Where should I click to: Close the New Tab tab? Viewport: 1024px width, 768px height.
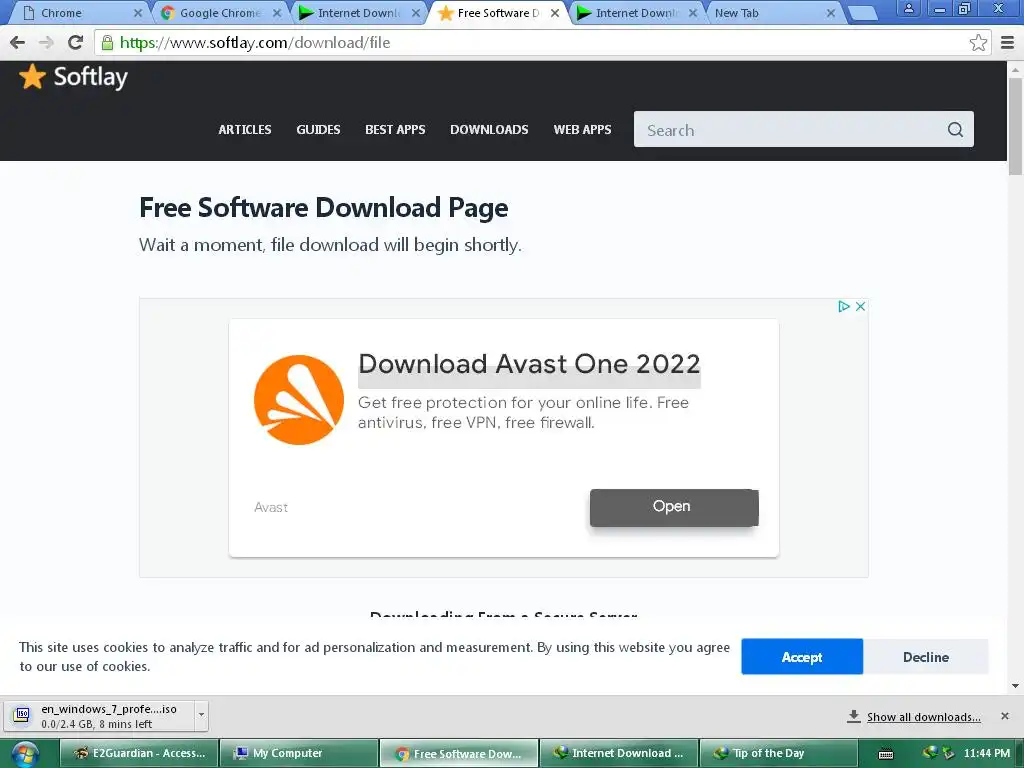click(x=831, y=12)
